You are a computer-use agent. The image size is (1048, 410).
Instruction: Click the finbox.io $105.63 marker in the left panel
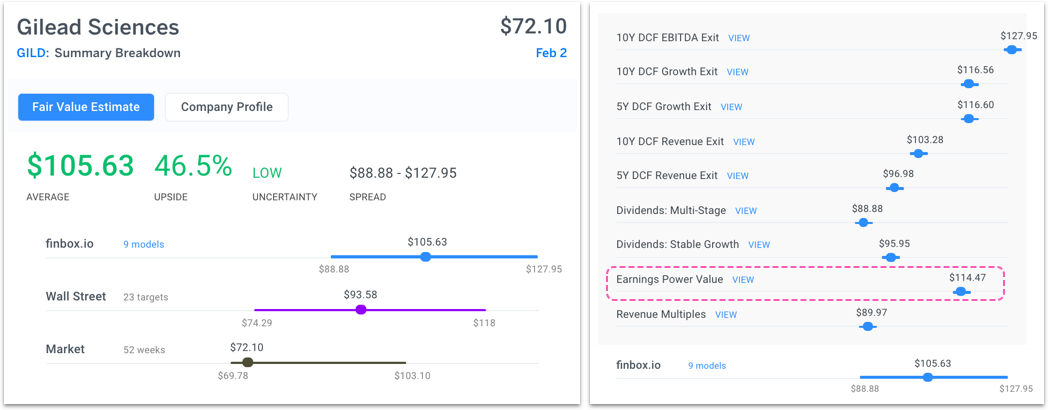point(425,256)
